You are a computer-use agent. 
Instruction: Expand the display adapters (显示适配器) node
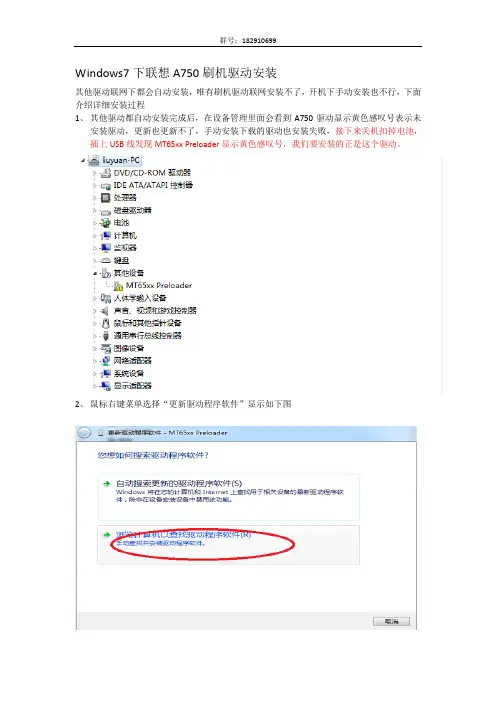point(95,386)
